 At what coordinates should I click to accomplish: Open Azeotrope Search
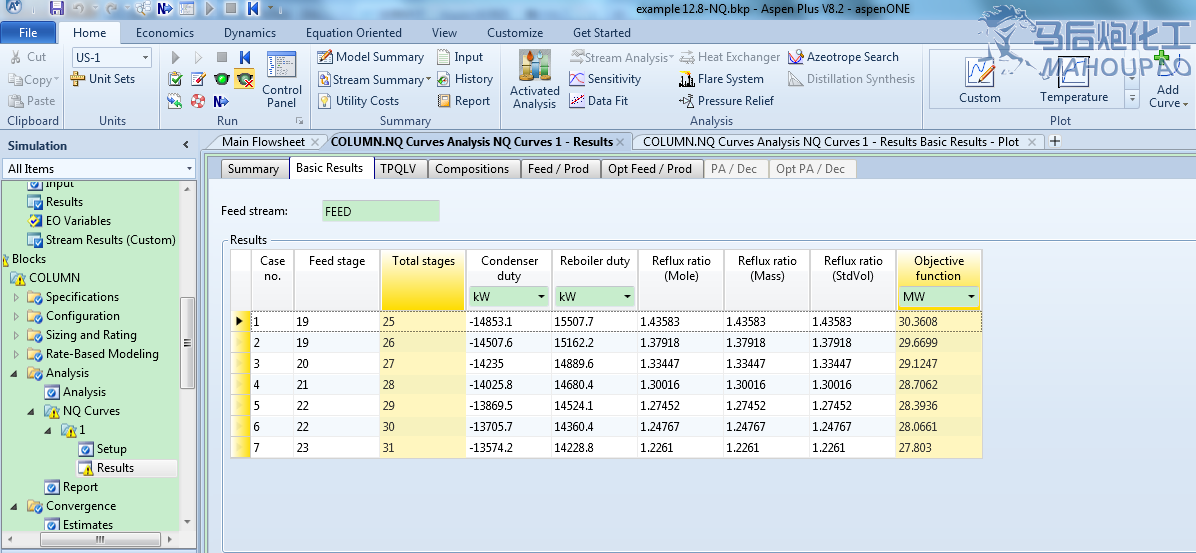(843, 57)
